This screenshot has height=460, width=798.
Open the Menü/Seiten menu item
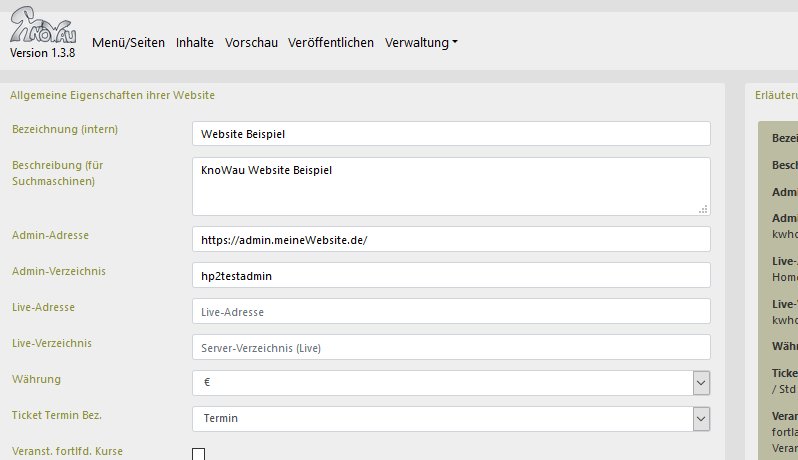click(x=128, y=43)
